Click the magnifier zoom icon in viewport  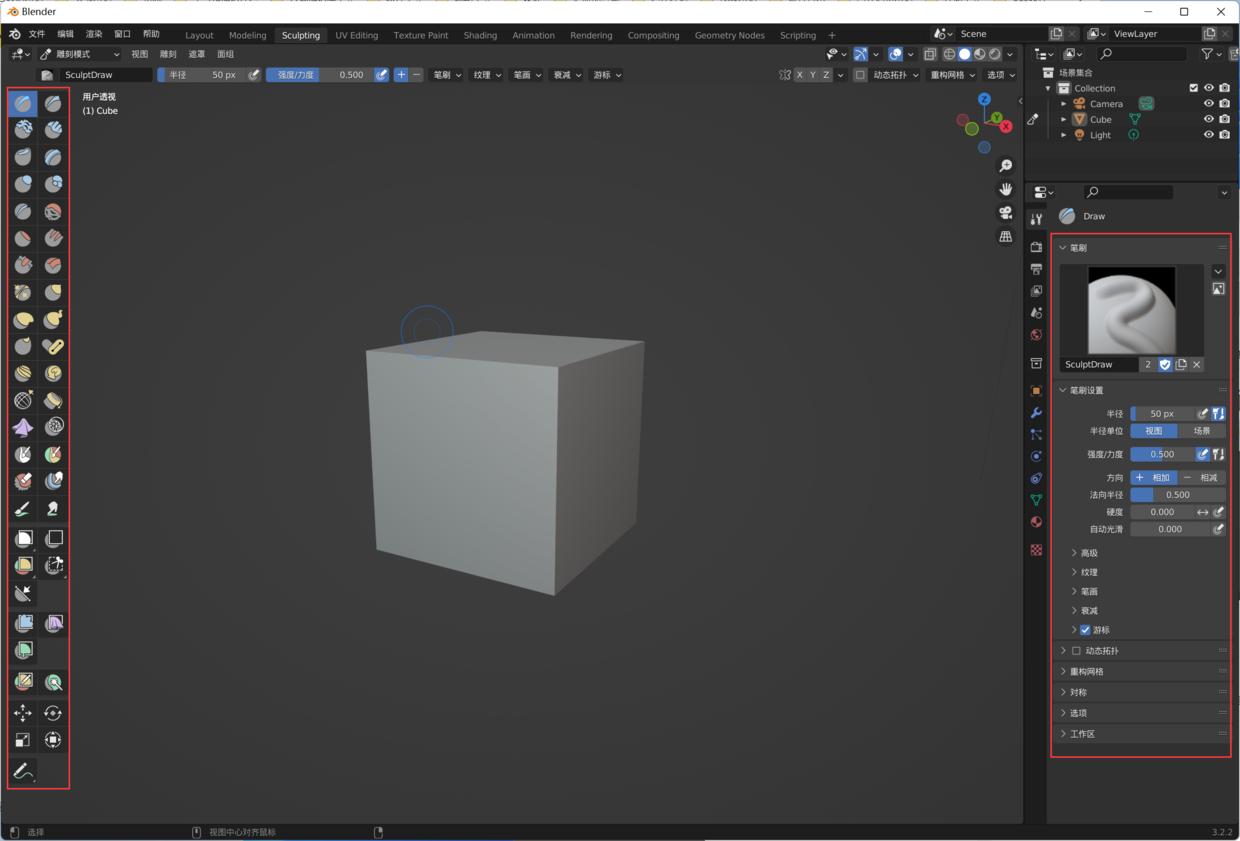pyautogui.click(x=1005, y=165)
